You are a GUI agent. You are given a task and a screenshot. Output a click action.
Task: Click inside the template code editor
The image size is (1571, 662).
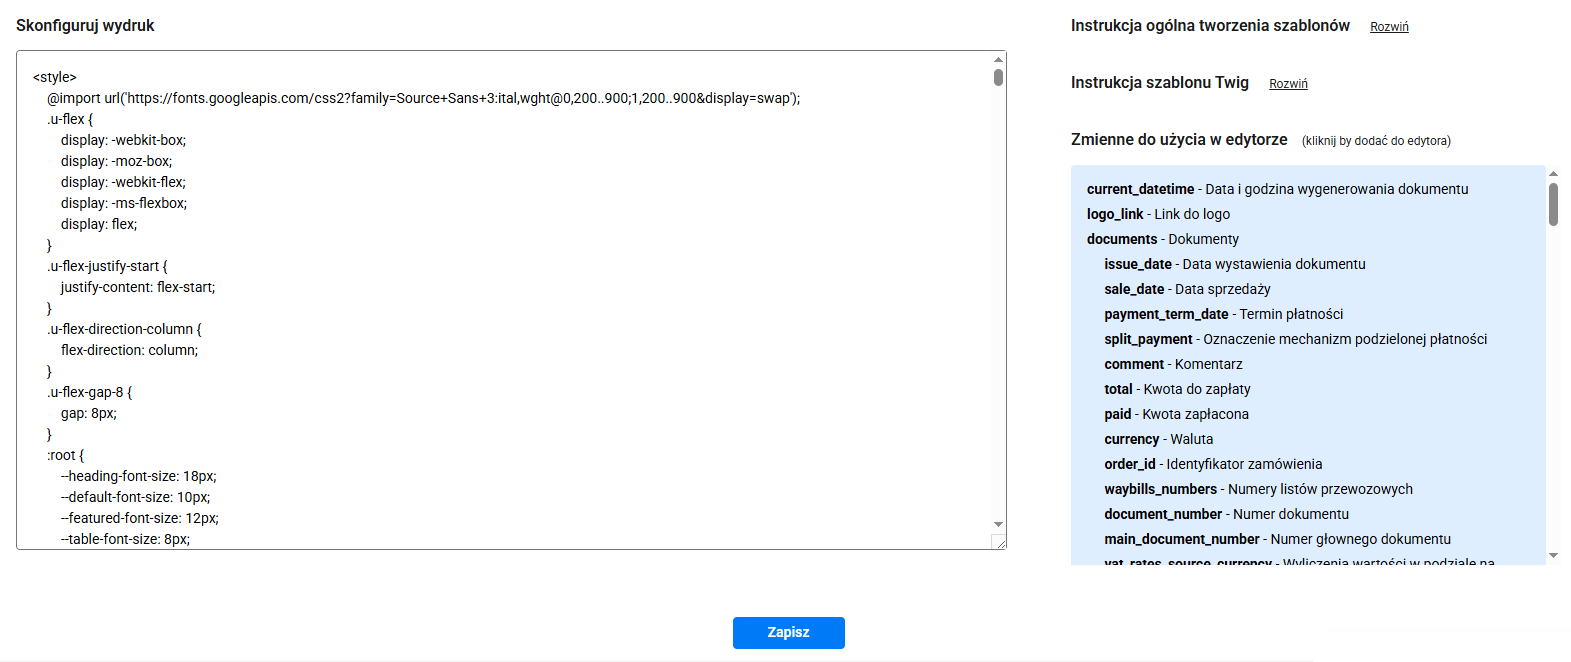[x=500, y=300]
